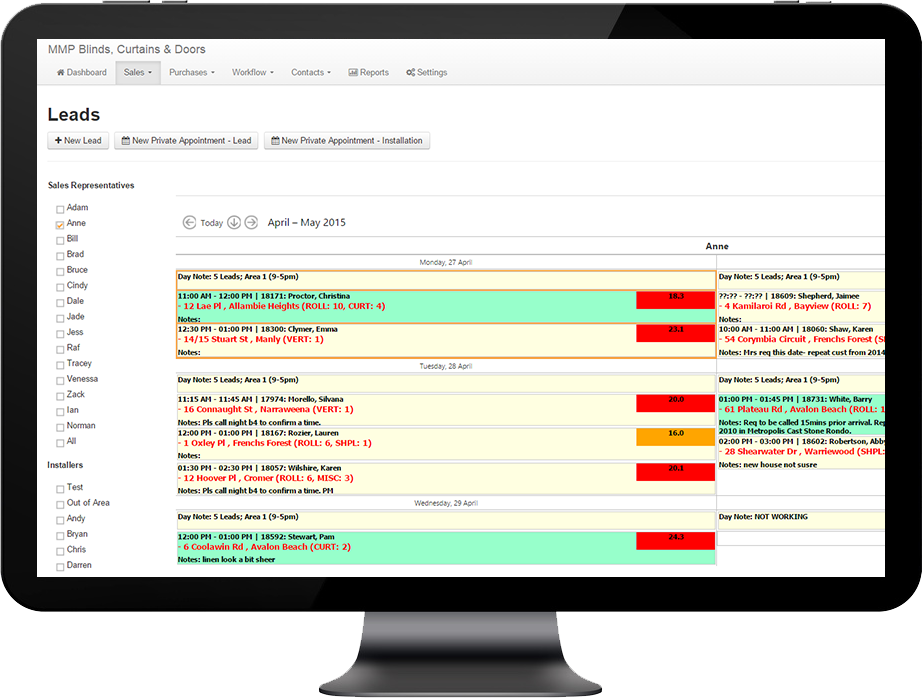Uncheck the Anne sales representative checkbox
Screen dimensions: 922x698
click(60, 225)
